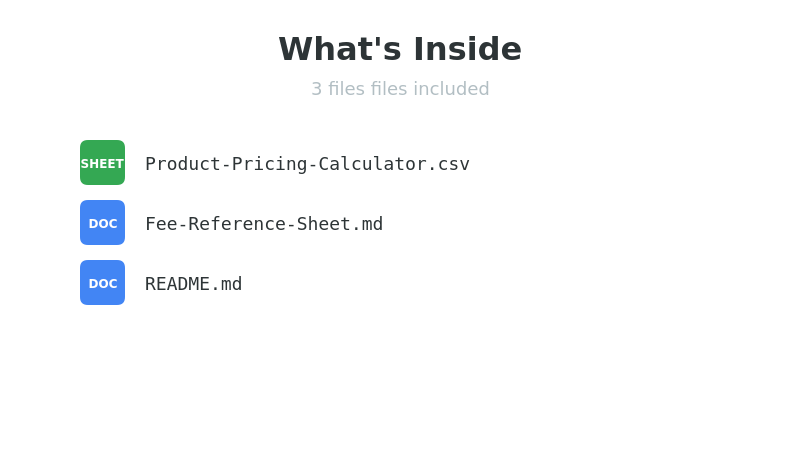Click the .md extension of README

pyautogui.click(x=226, y=284)
